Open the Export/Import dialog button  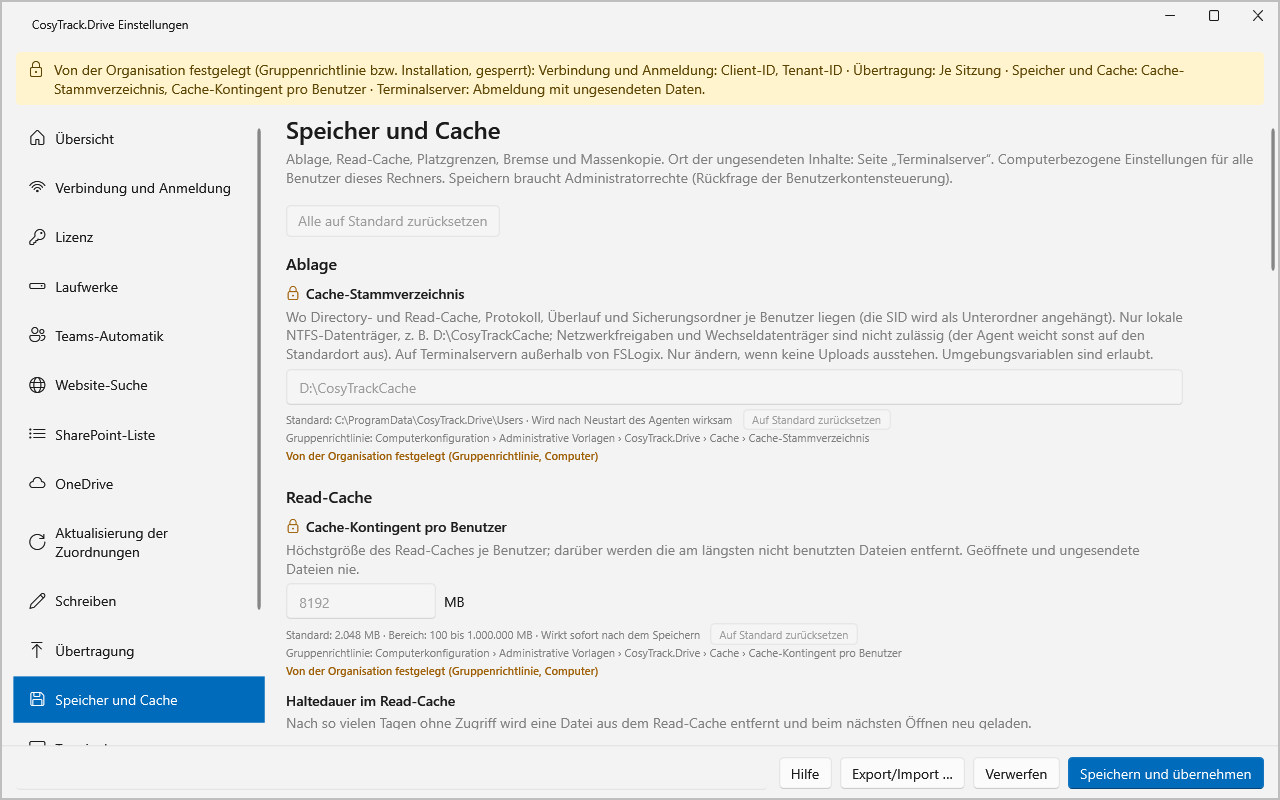(x=902, y=774)
